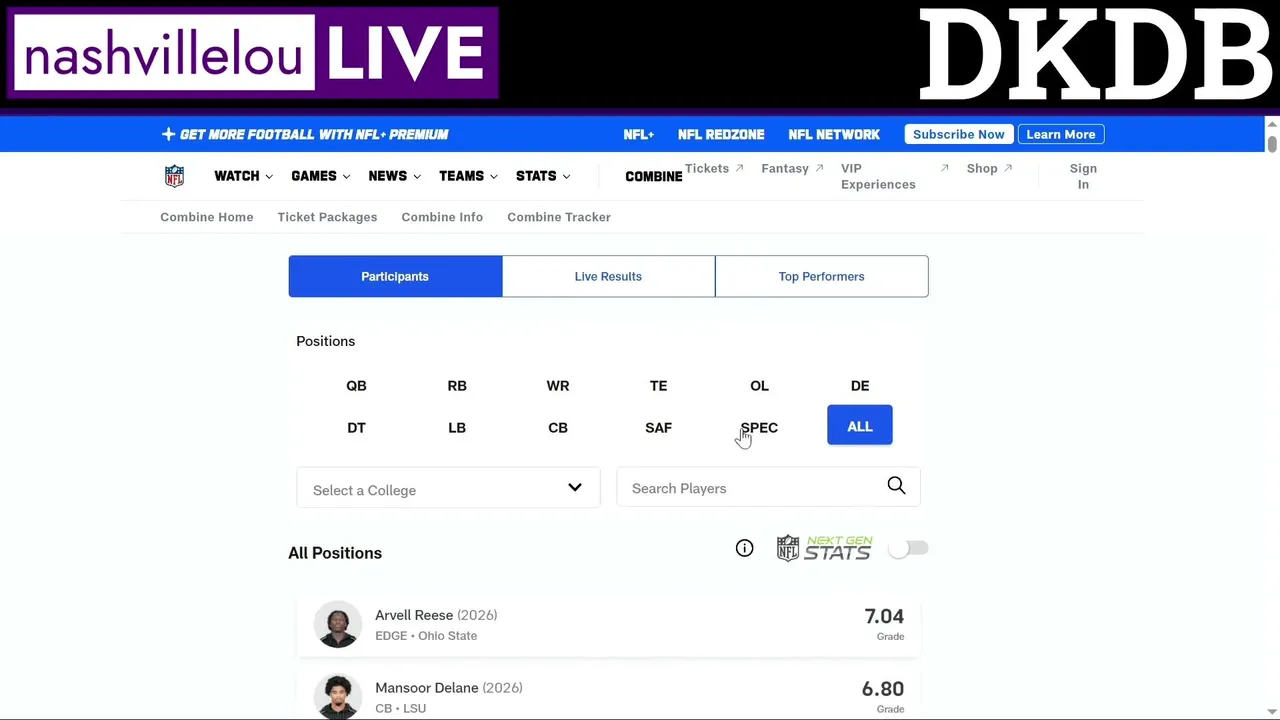Open the Fantasy external link
The image size is (1280, 720).
[792, 168]
